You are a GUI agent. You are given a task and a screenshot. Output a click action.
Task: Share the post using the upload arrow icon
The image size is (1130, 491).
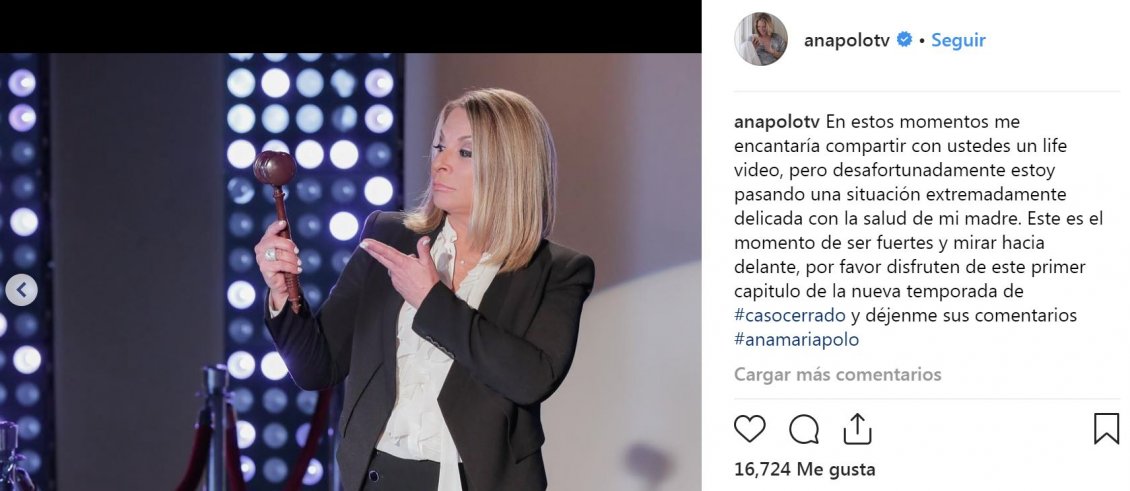[x=858, y=428]
